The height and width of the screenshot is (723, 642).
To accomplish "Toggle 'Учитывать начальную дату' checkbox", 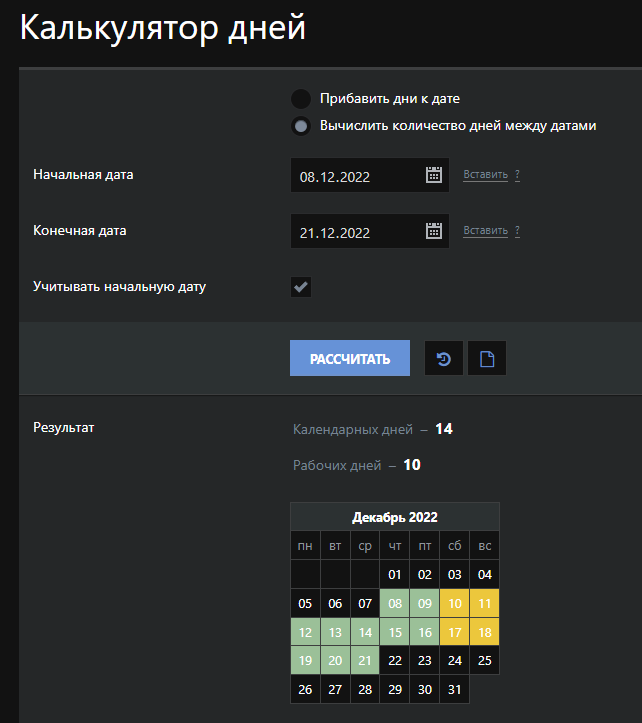I will coord(301,287).
